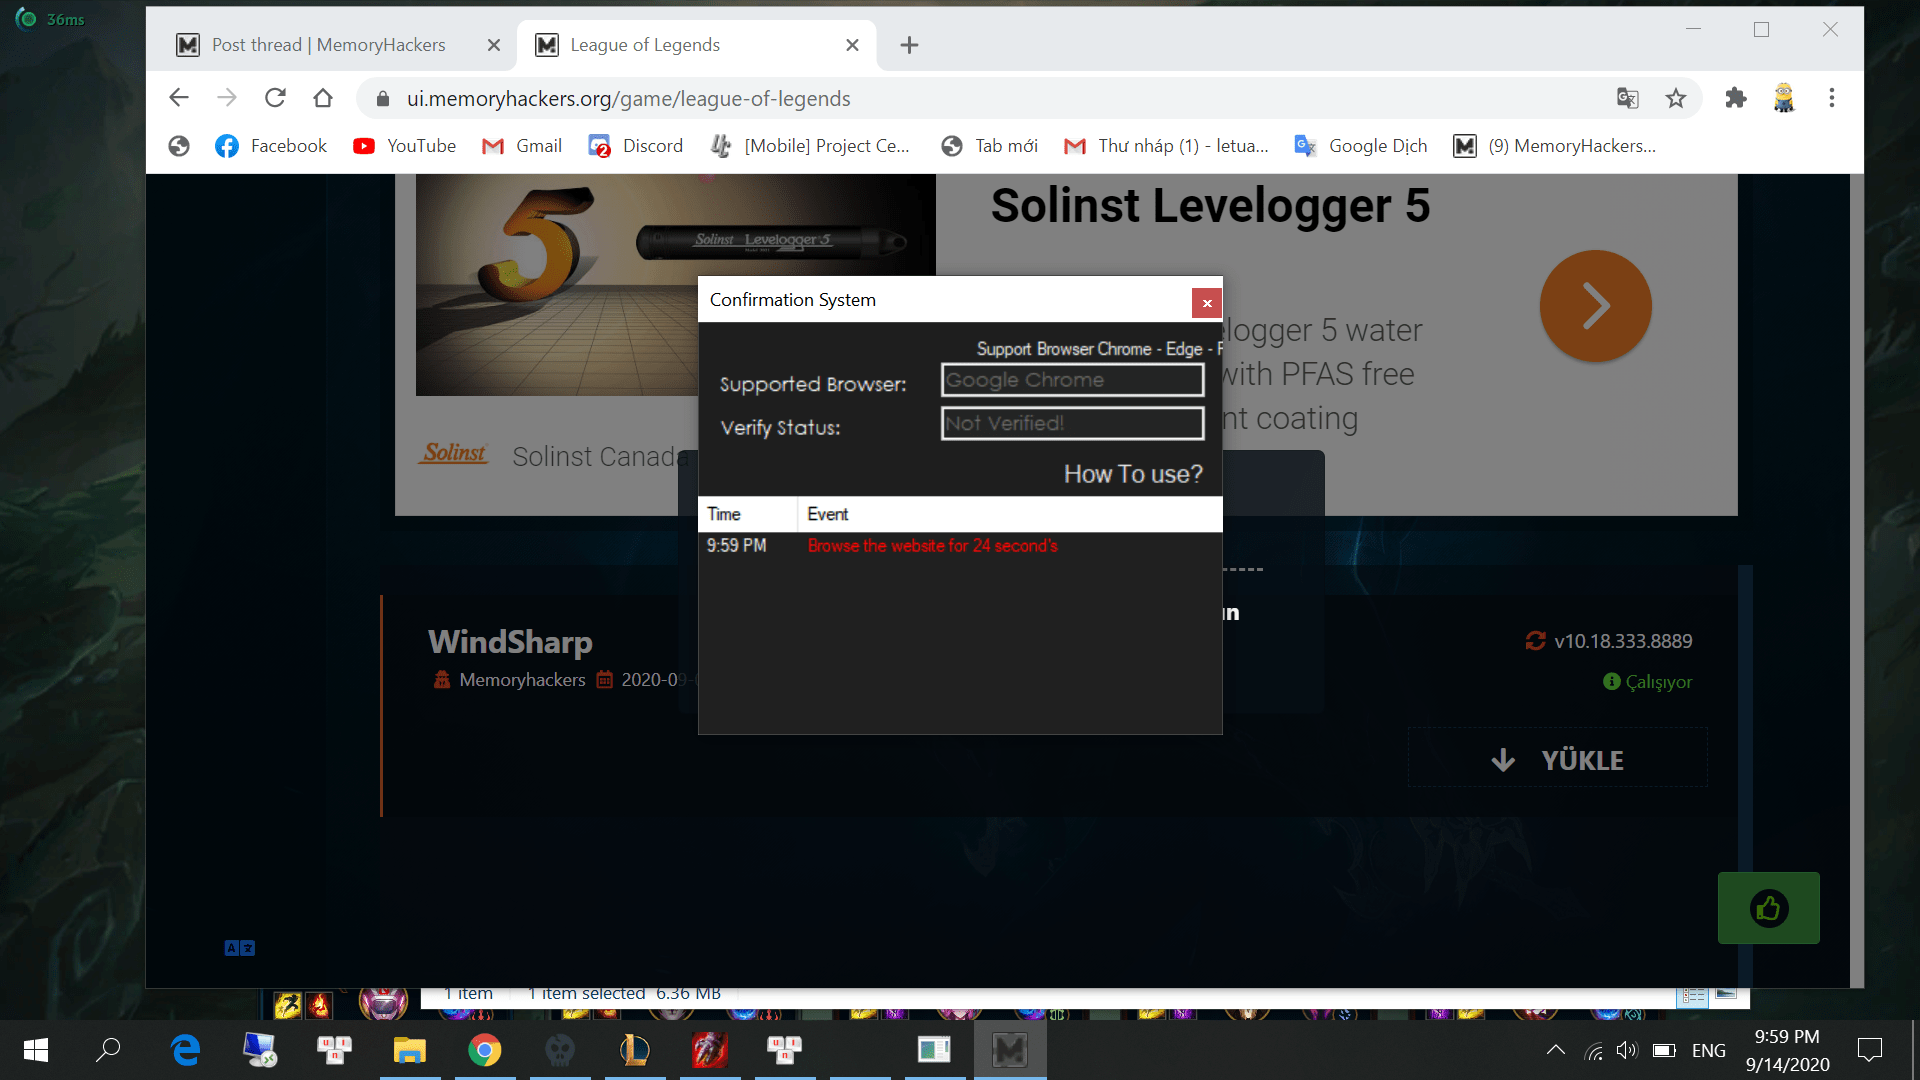Open the Facebook bookmark
The height and width of the screenshot is (1080, 1920).
coord(271,146)
